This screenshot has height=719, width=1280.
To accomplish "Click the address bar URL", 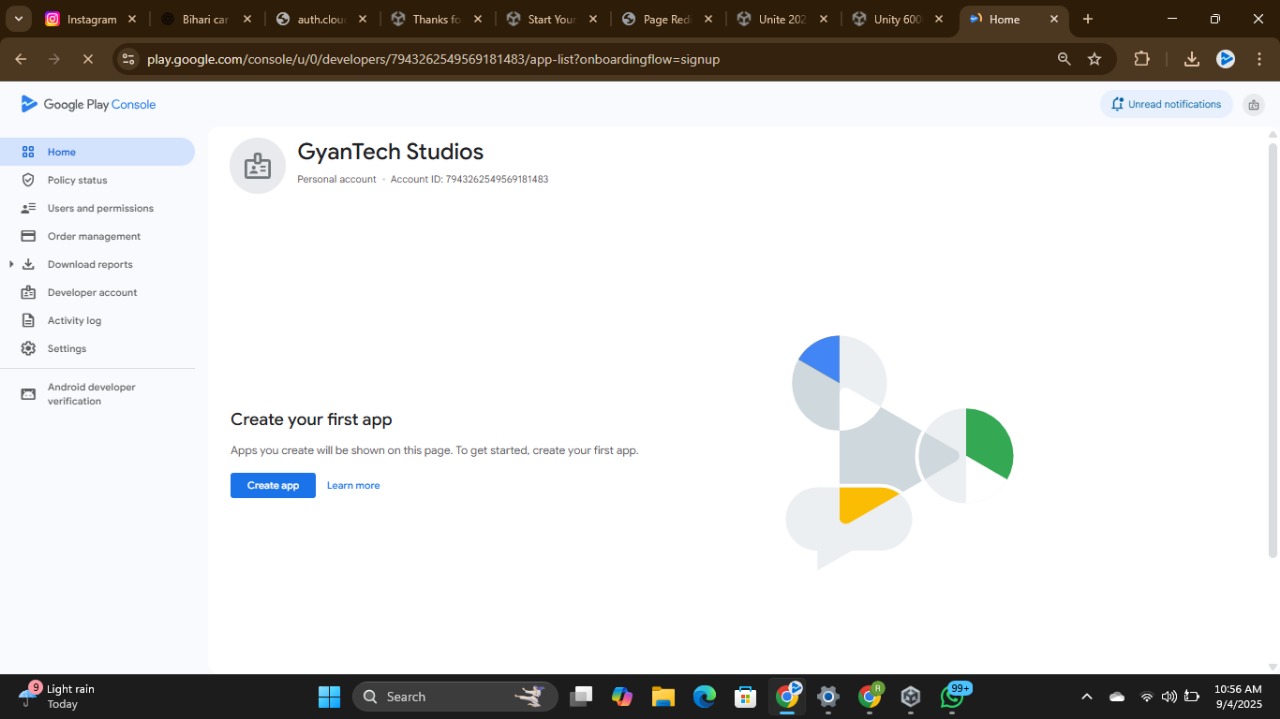I will tap(433, 59).
